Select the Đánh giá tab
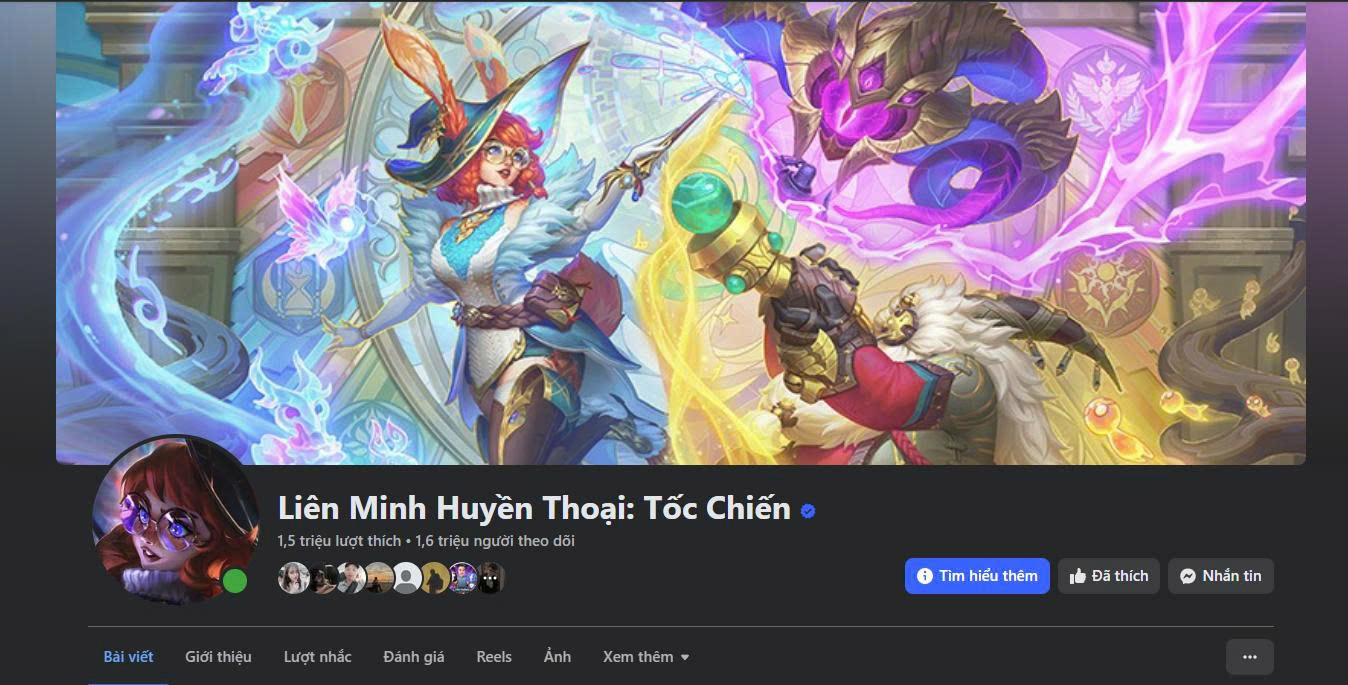The image size is (1348, 685). click(x=414, y=657)
